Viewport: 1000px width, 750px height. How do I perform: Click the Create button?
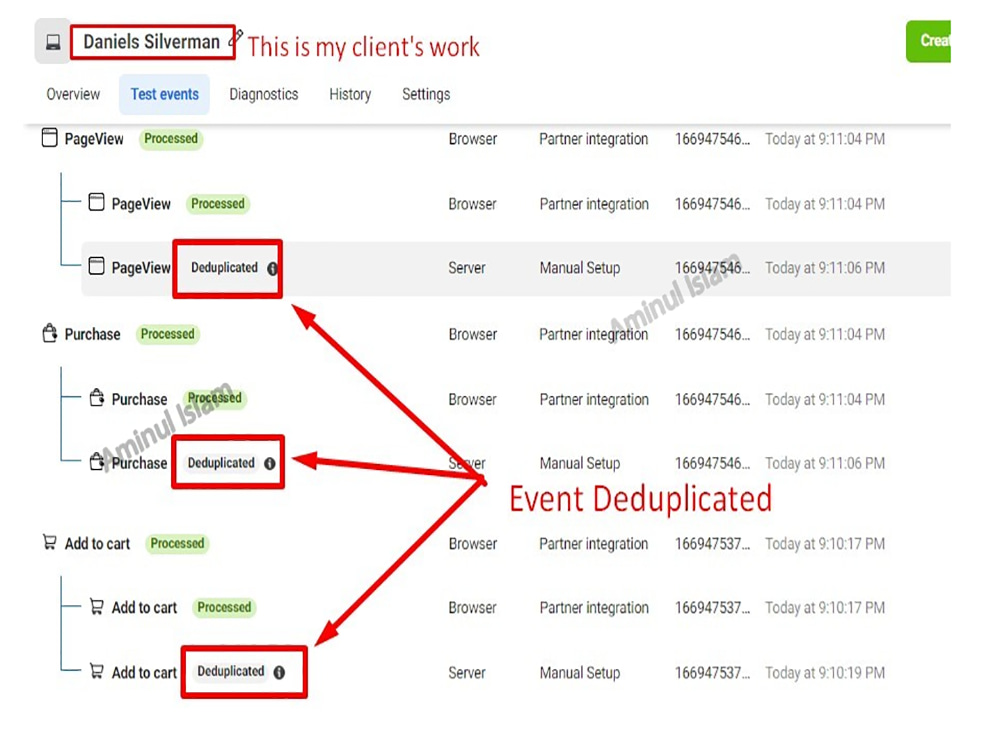[929, 41]
